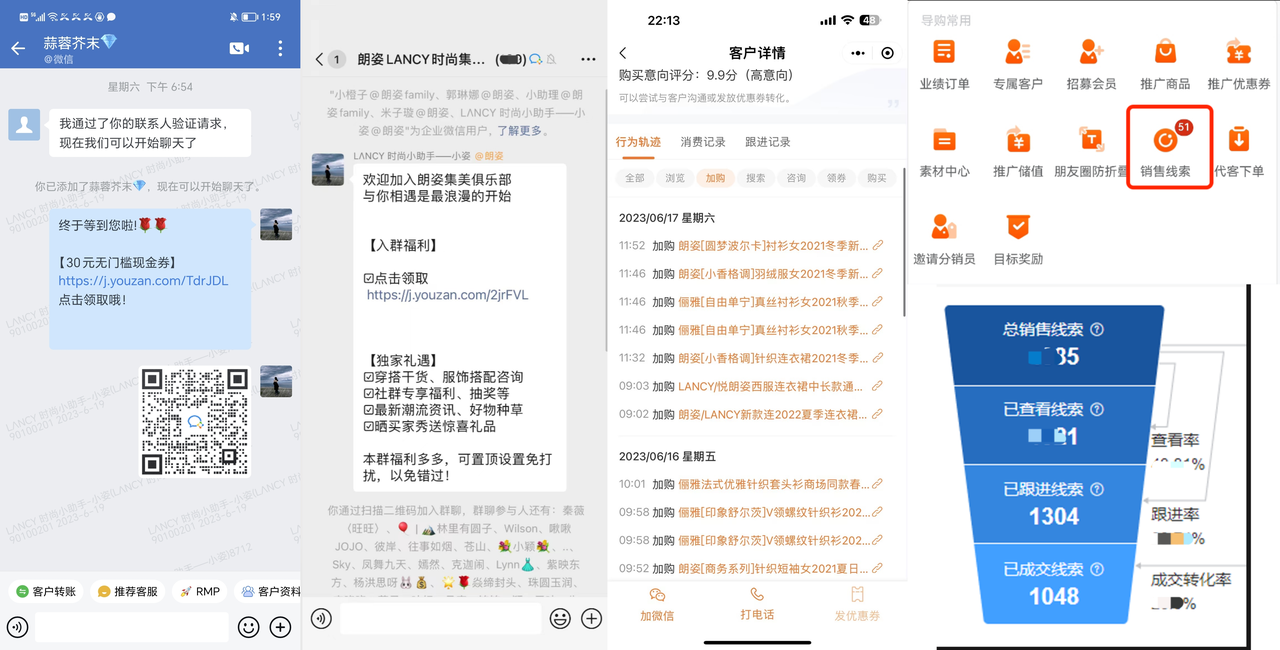Tap the 推荐客服 shortcut
Image resolution: width=1280 pixels, height=650 pixels.
tap(128, 591)
